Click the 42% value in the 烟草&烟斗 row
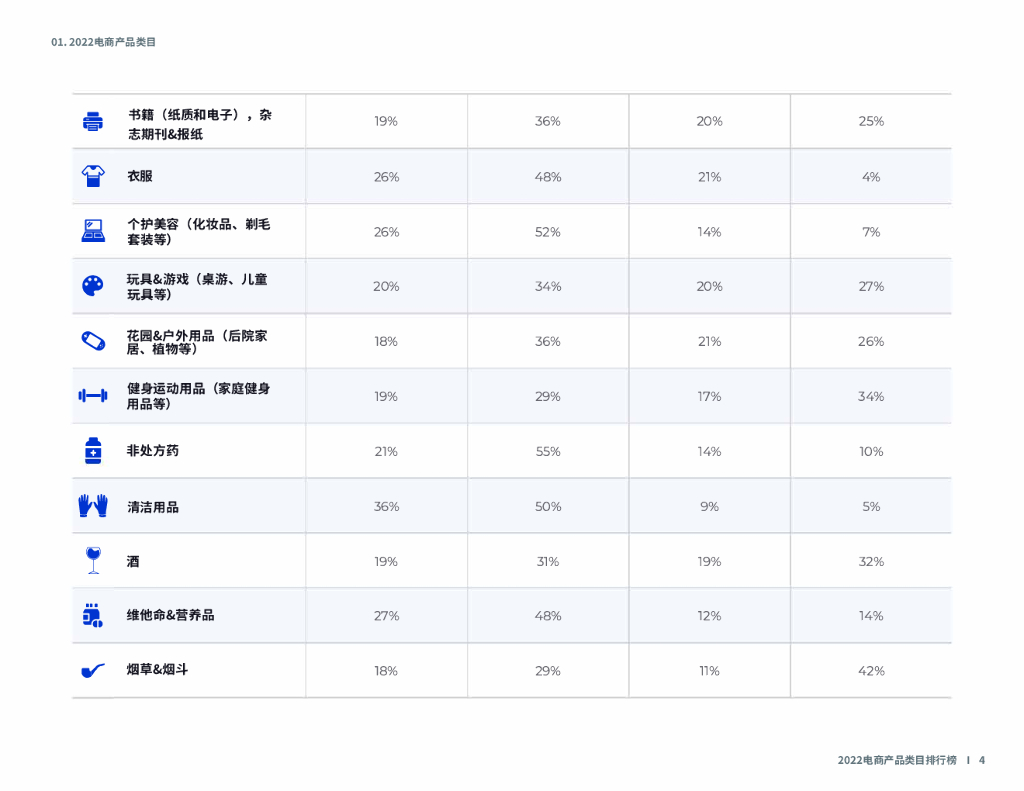The height and width of the screenshot is (791, 1024). coord(871,671)
